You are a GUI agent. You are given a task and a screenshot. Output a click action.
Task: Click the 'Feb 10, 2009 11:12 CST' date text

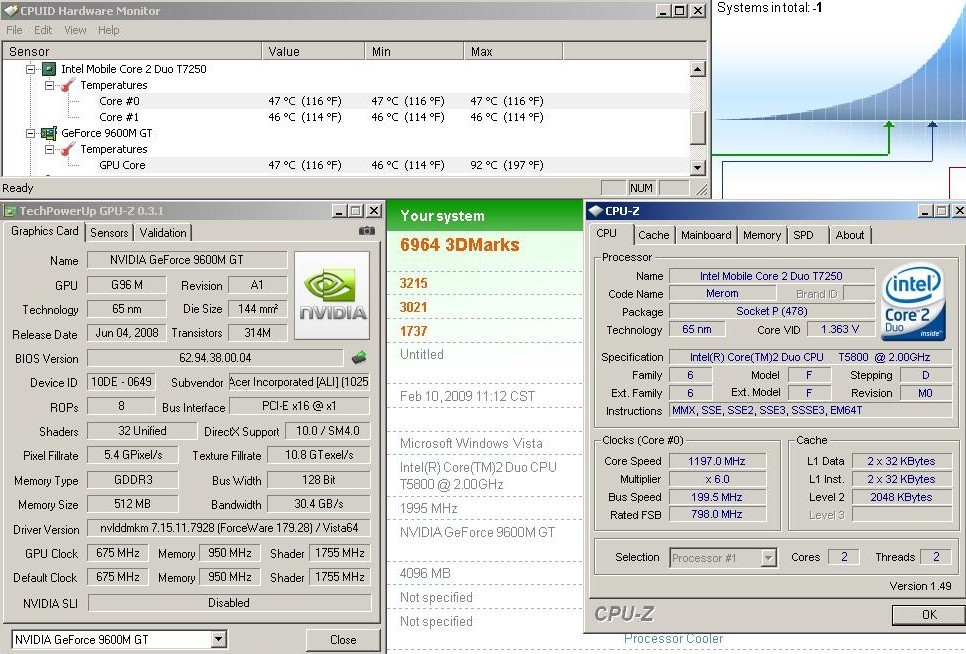coord(467,396)
